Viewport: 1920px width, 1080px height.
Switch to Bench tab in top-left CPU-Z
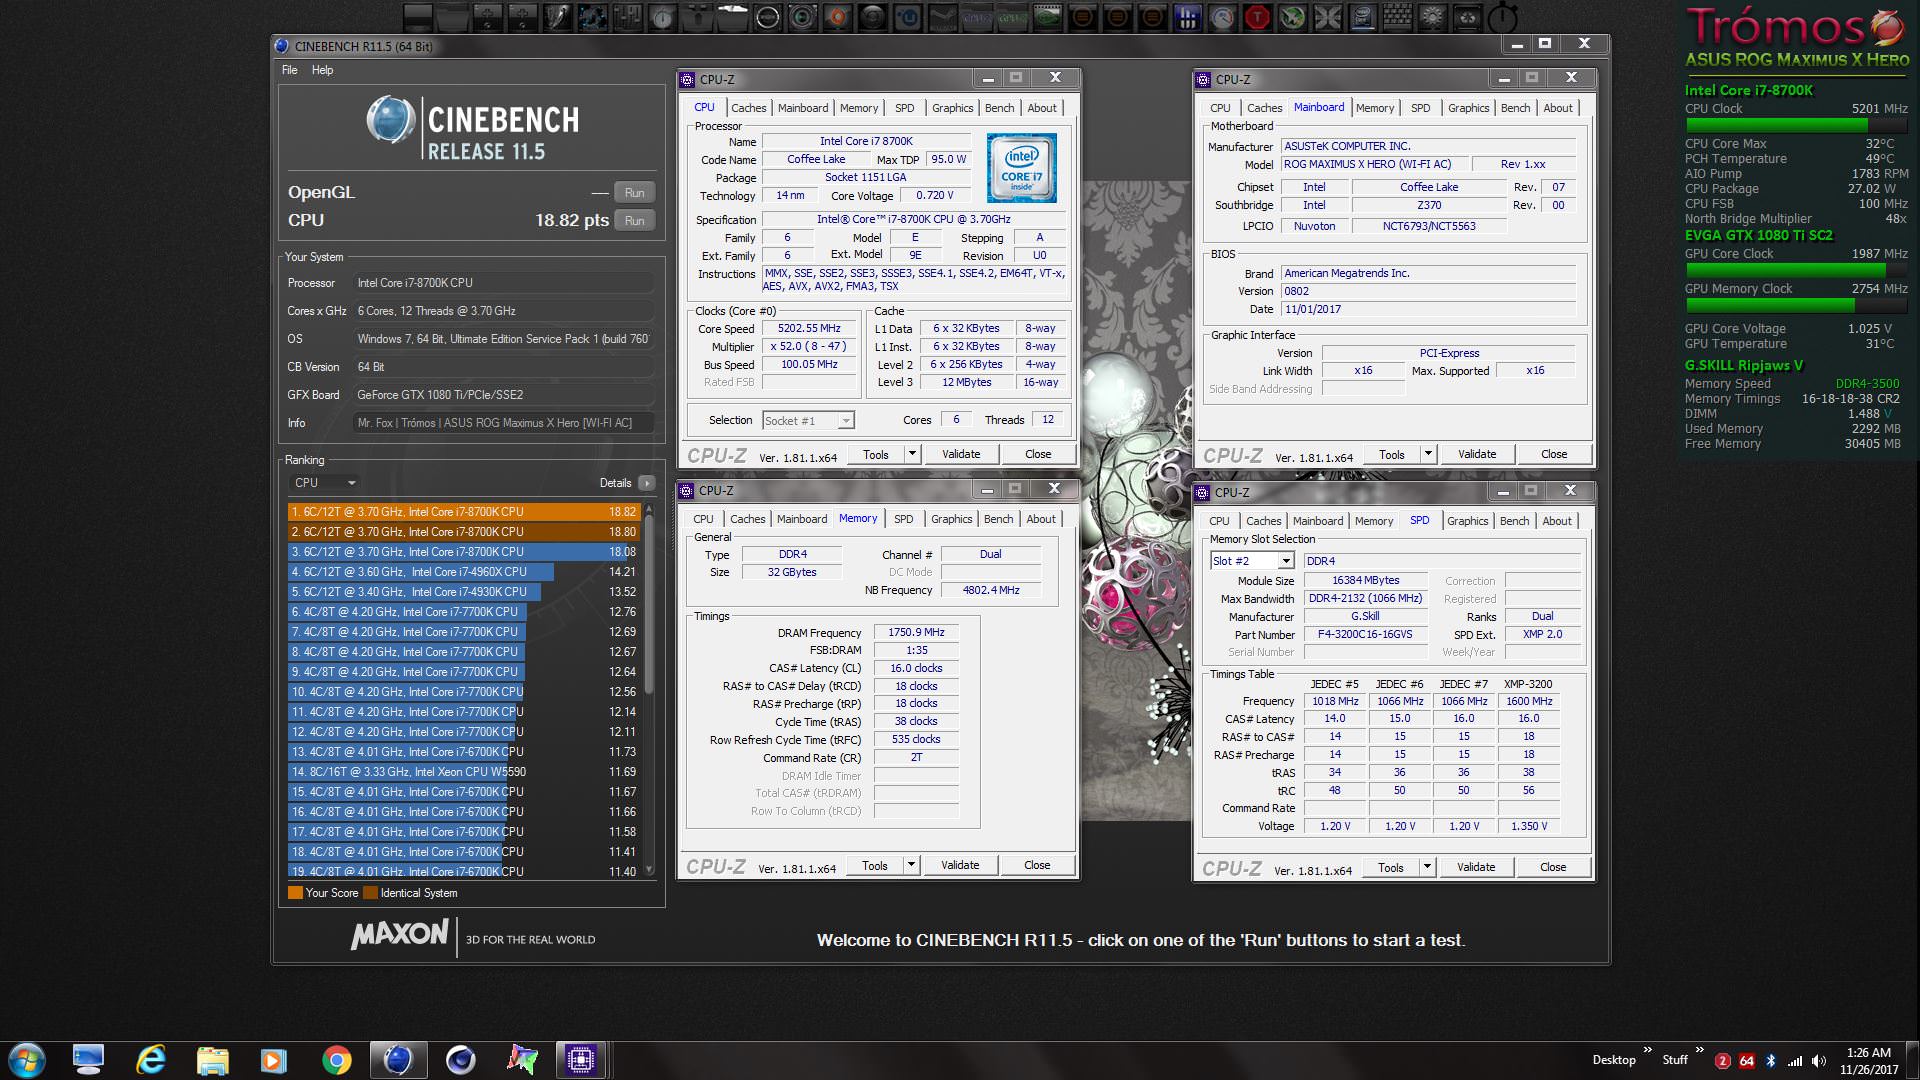pos(999,108)
